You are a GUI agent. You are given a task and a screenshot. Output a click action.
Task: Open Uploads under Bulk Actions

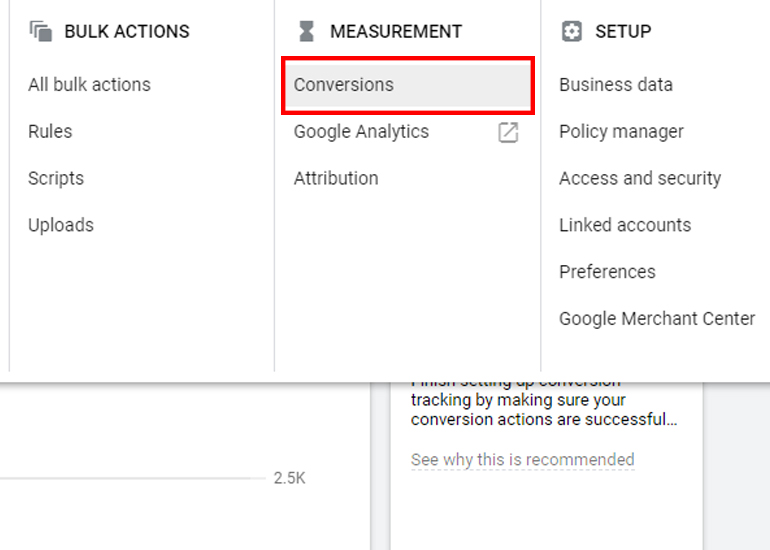(x=61, y=225)
